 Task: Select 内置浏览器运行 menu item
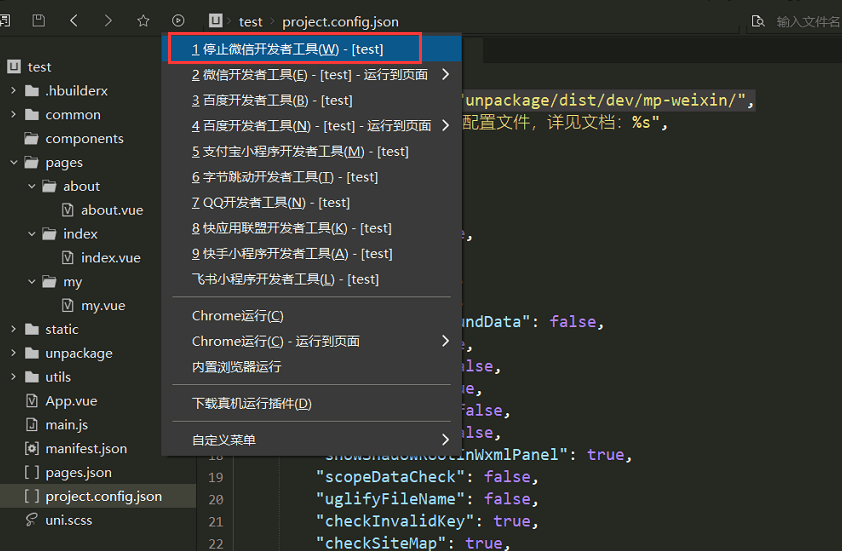point(311,367)
